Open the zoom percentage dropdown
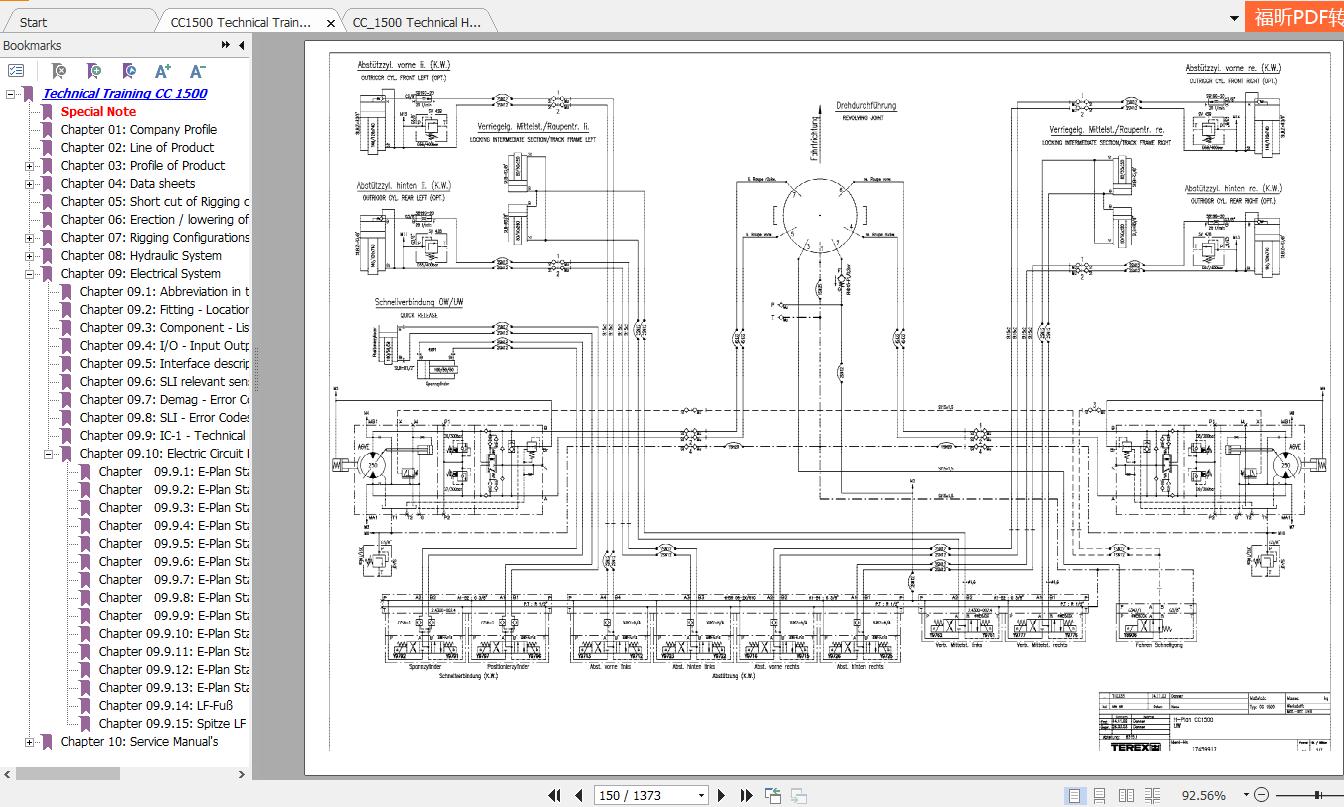Screen dimensions: 1344x807 [1245, 795]
